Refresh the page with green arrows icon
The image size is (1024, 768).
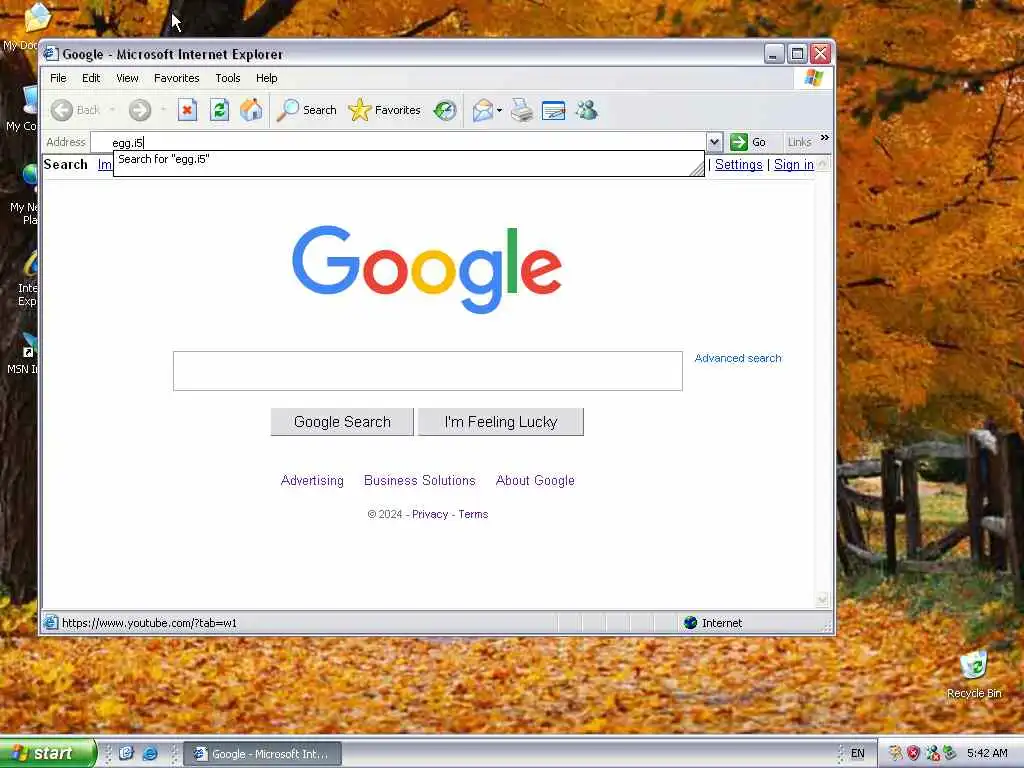point(219,110)
